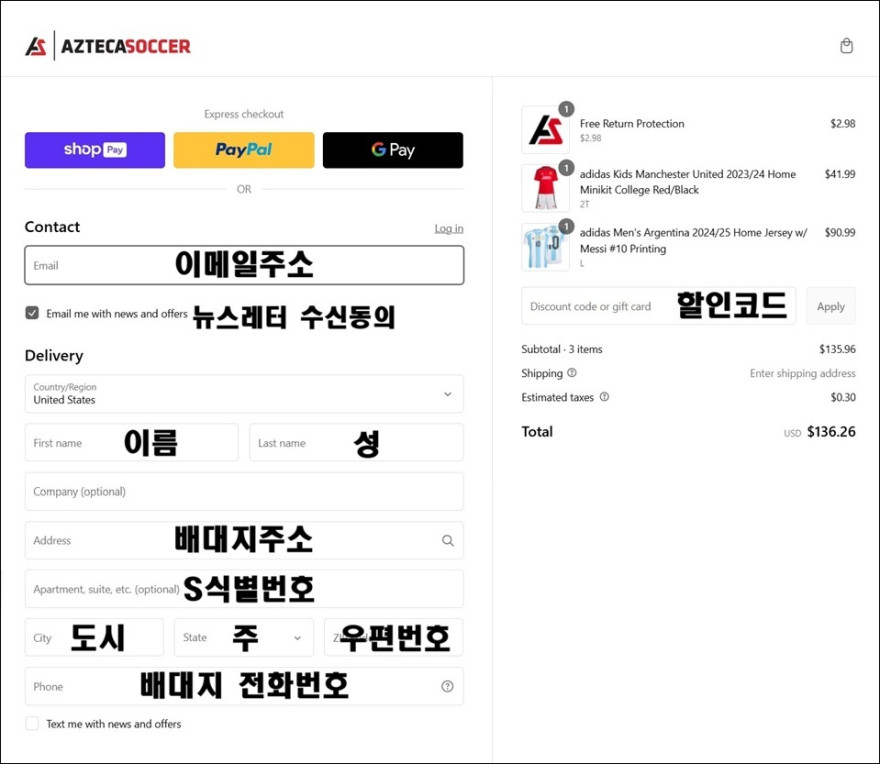The height and width of the screenshot is (764, 880).
Task: Click the $90.99 price of the jersey
Action: pyautogui.click(x=840, y=232)
